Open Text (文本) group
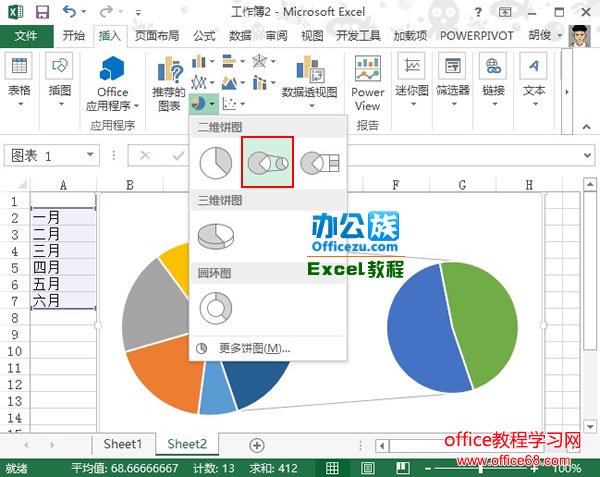 click(x=534, y=80)
